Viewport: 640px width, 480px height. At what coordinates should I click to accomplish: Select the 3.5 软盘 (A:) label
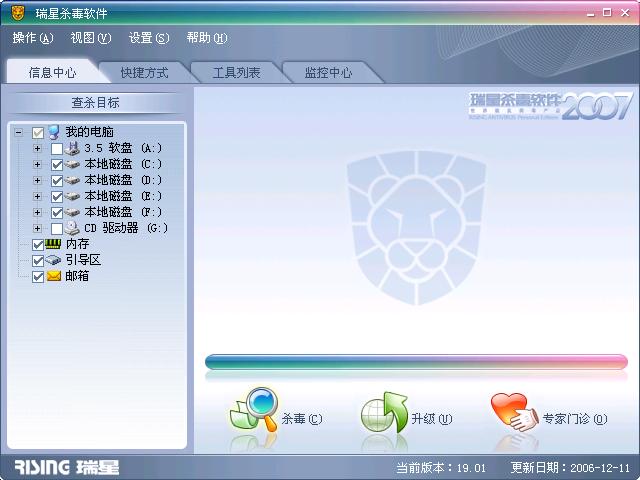123,148
